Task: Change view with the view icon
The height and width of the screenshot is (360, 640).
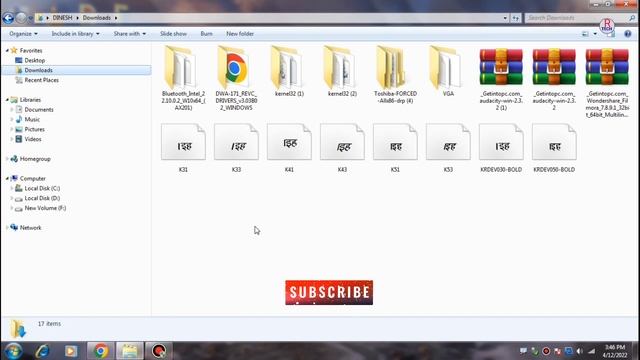Action: click(585, 34)
